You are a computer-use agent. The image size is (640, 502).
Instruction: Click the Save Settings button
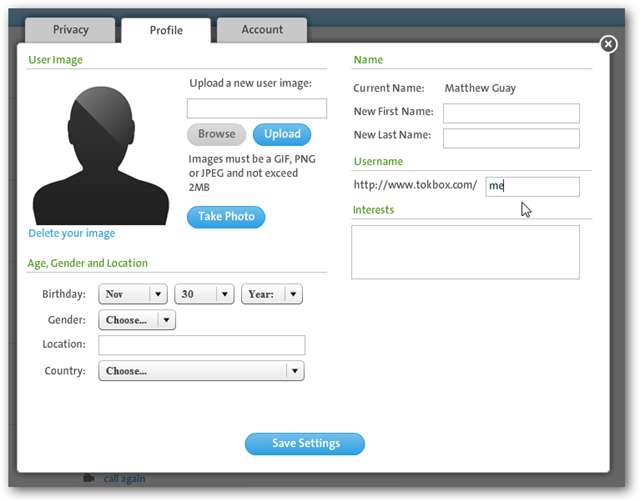tap(305, 444)
